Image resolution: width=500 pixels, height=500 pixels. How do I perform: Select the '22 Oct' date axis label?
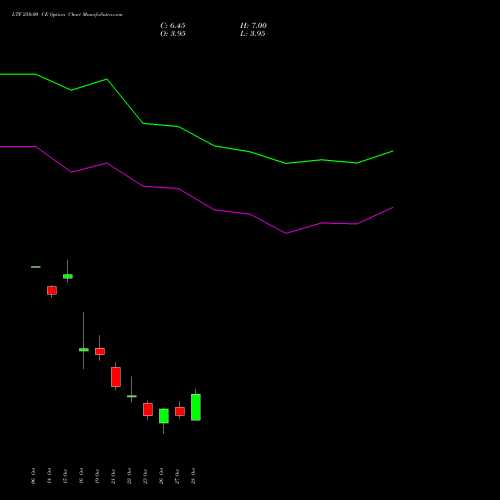[129, 476]
